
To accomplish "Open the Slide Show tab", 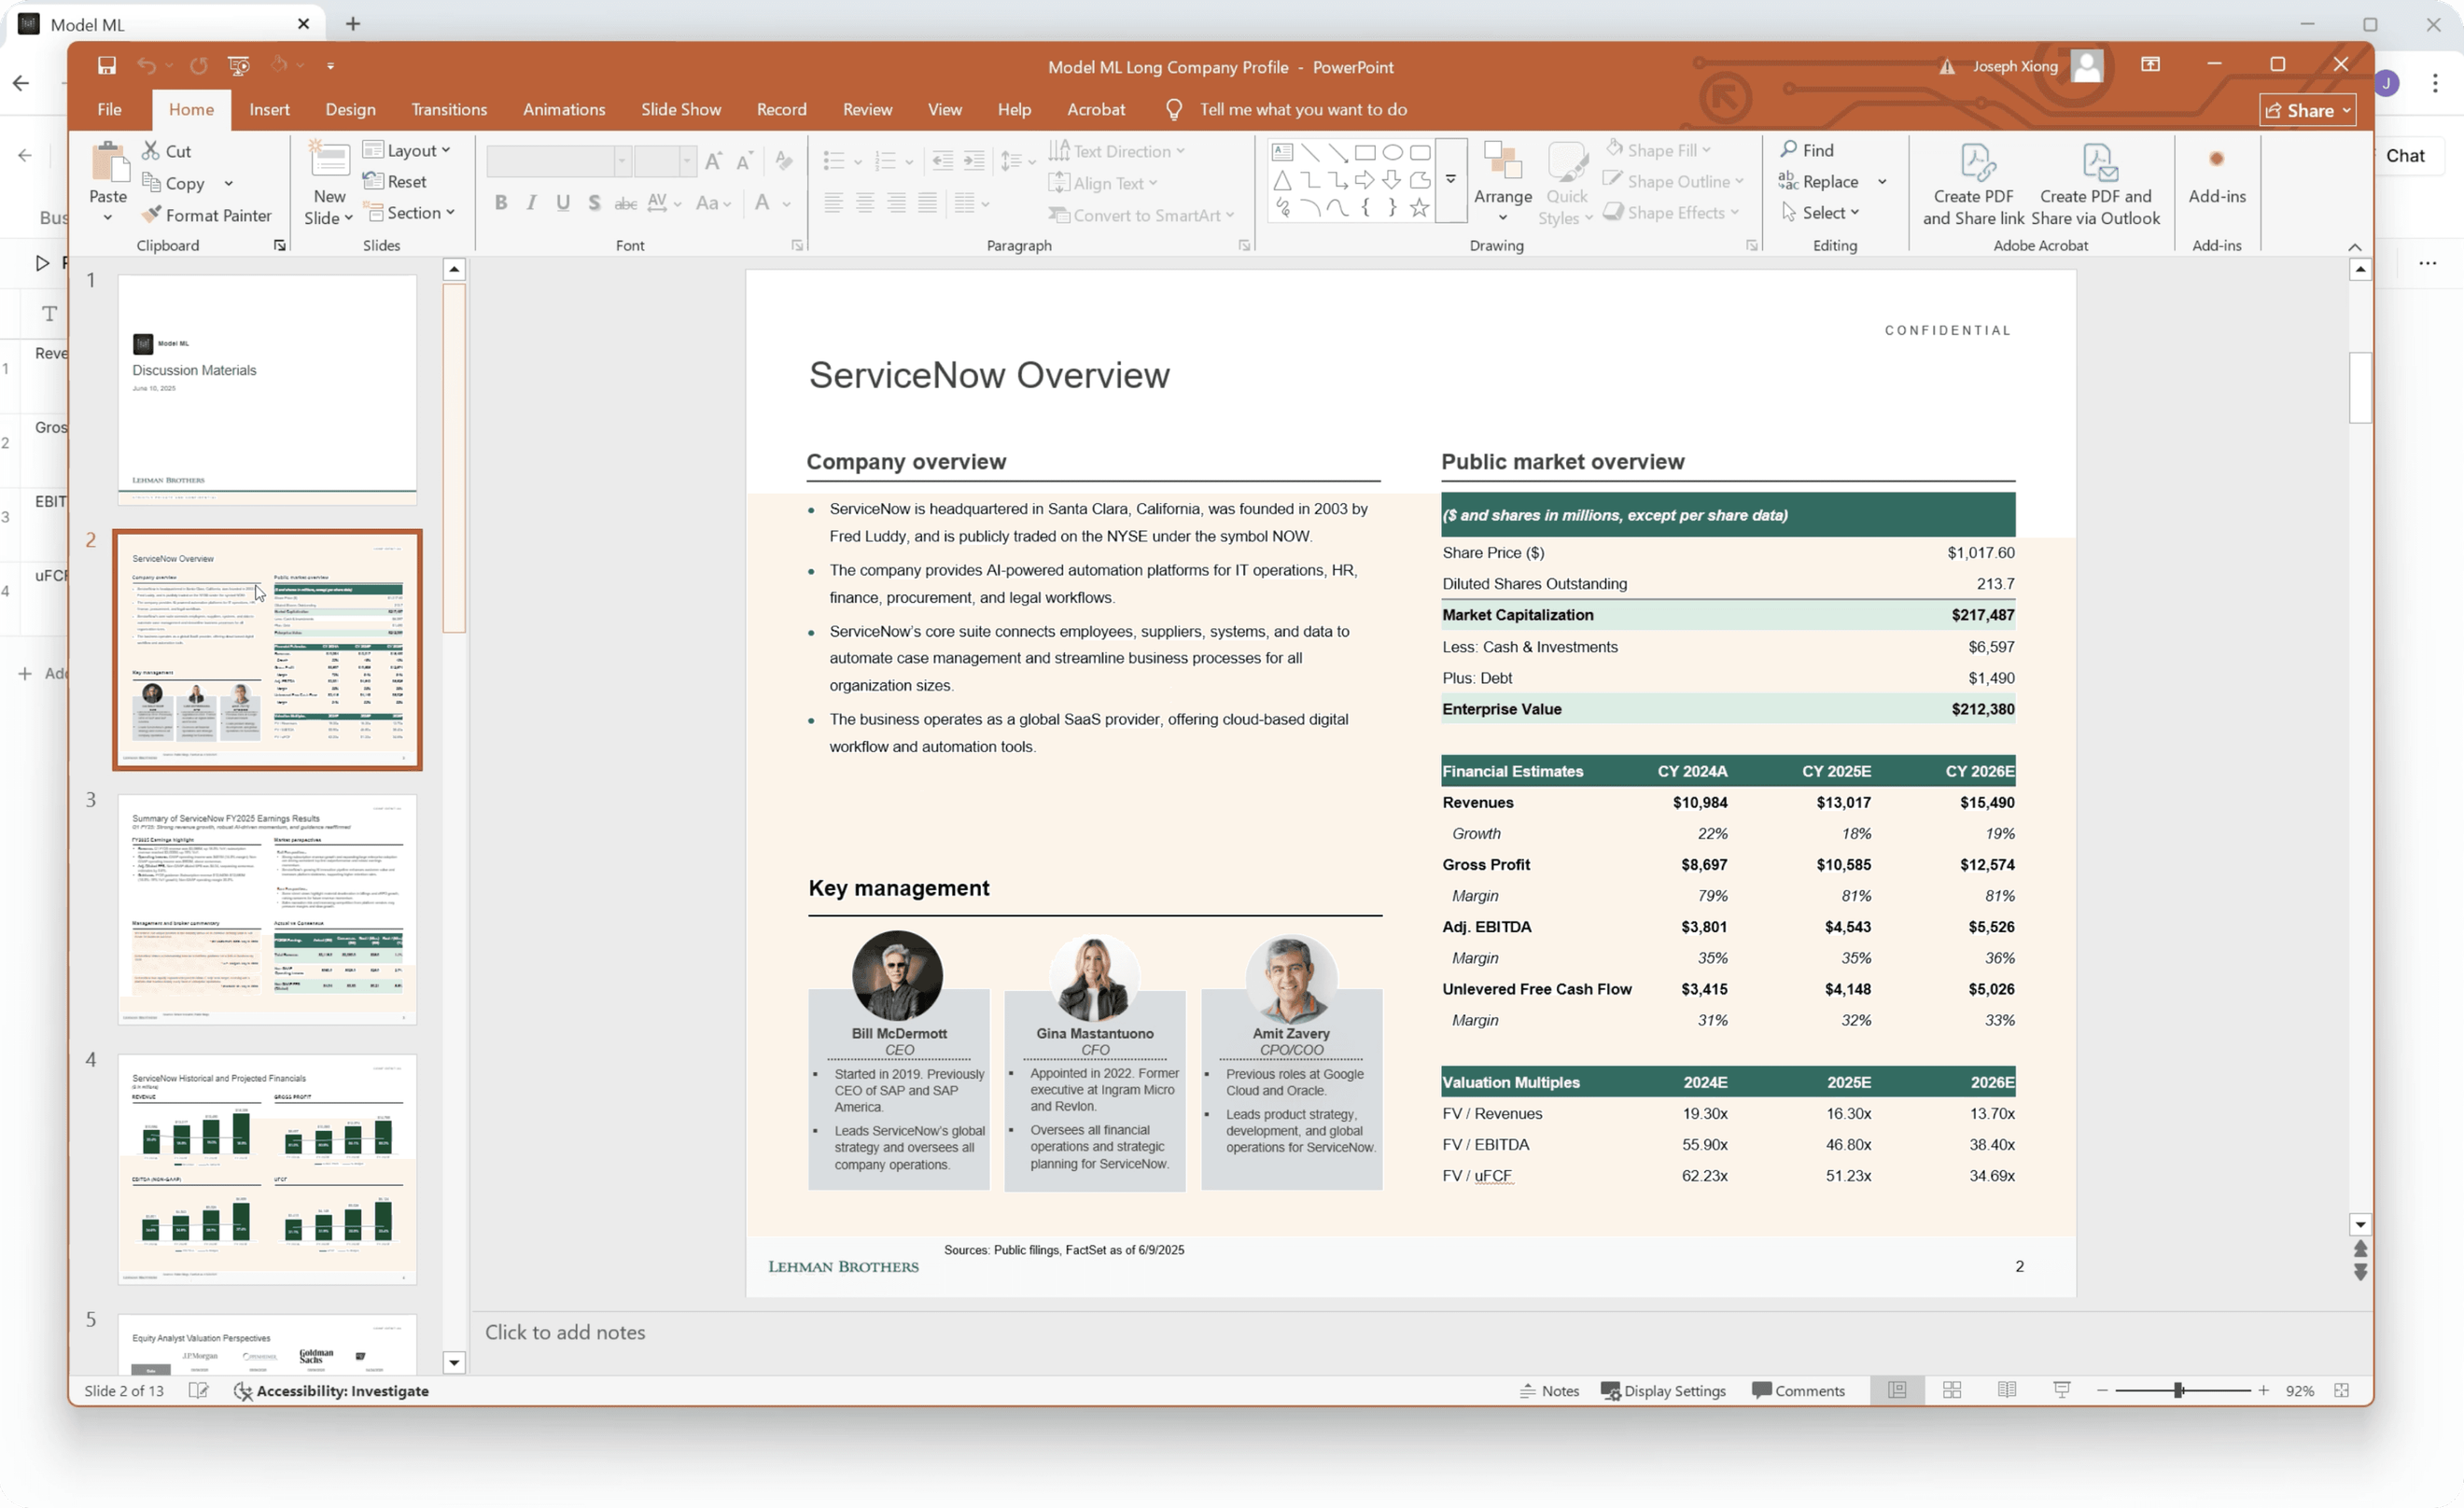I will [x=680, y=109].
